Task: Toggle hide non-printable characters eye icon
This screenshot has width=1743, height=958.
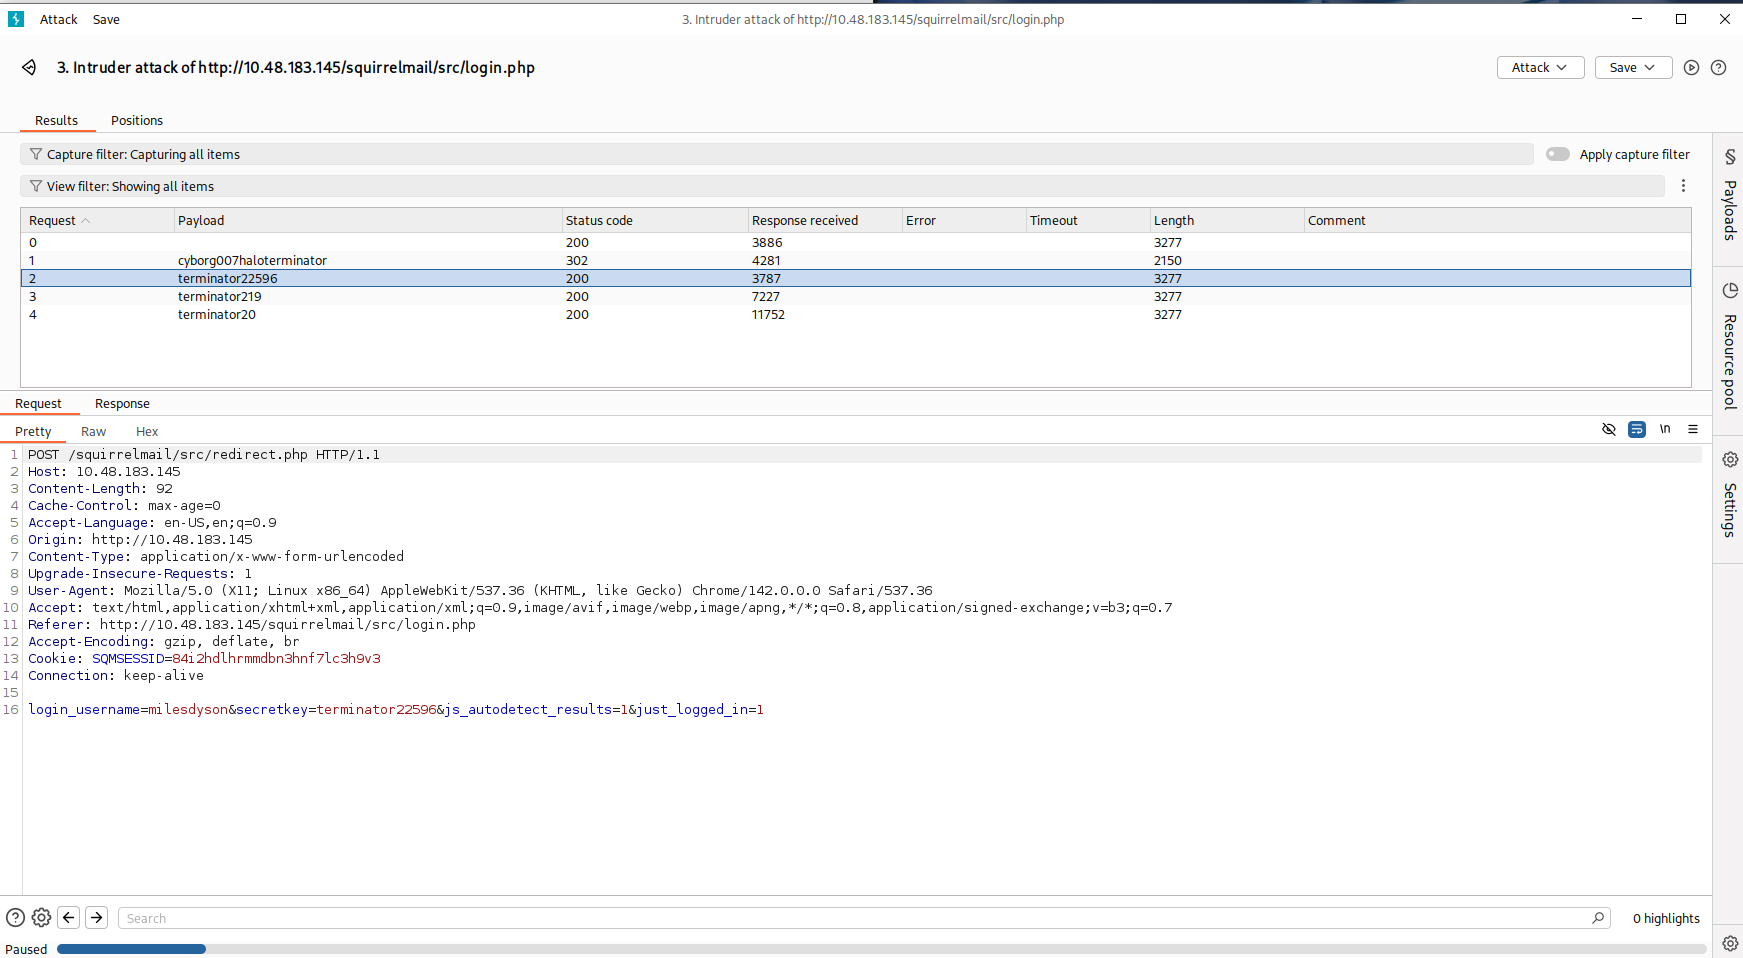Action: coord(1609,429)
